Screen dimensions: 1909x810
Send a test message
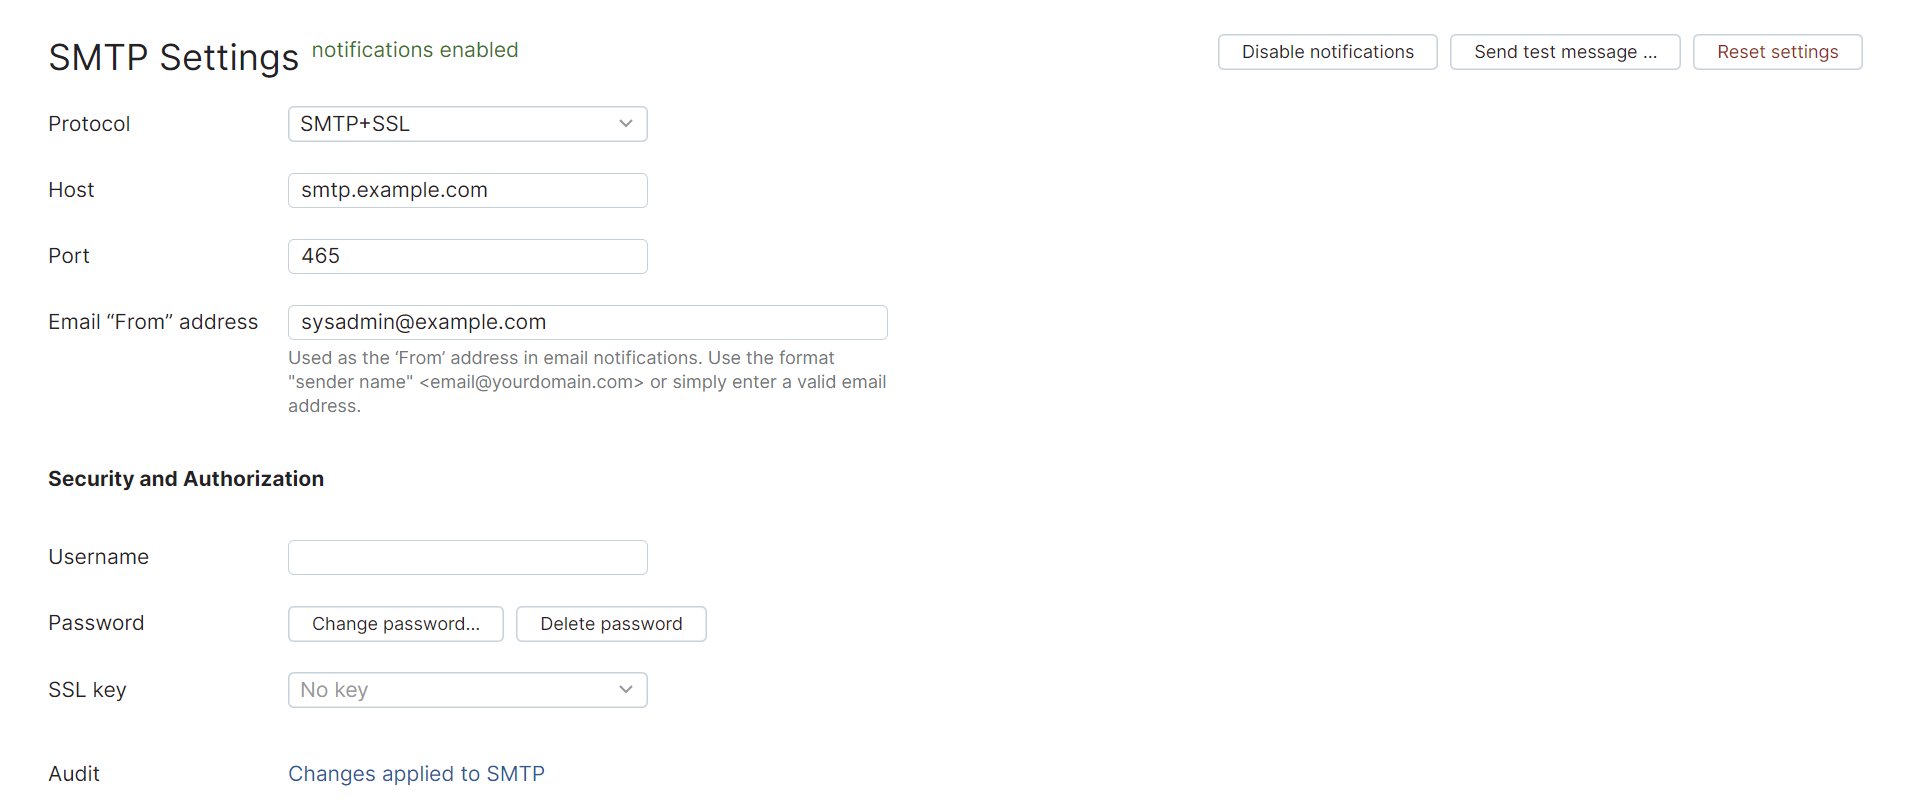point(1565,51)
